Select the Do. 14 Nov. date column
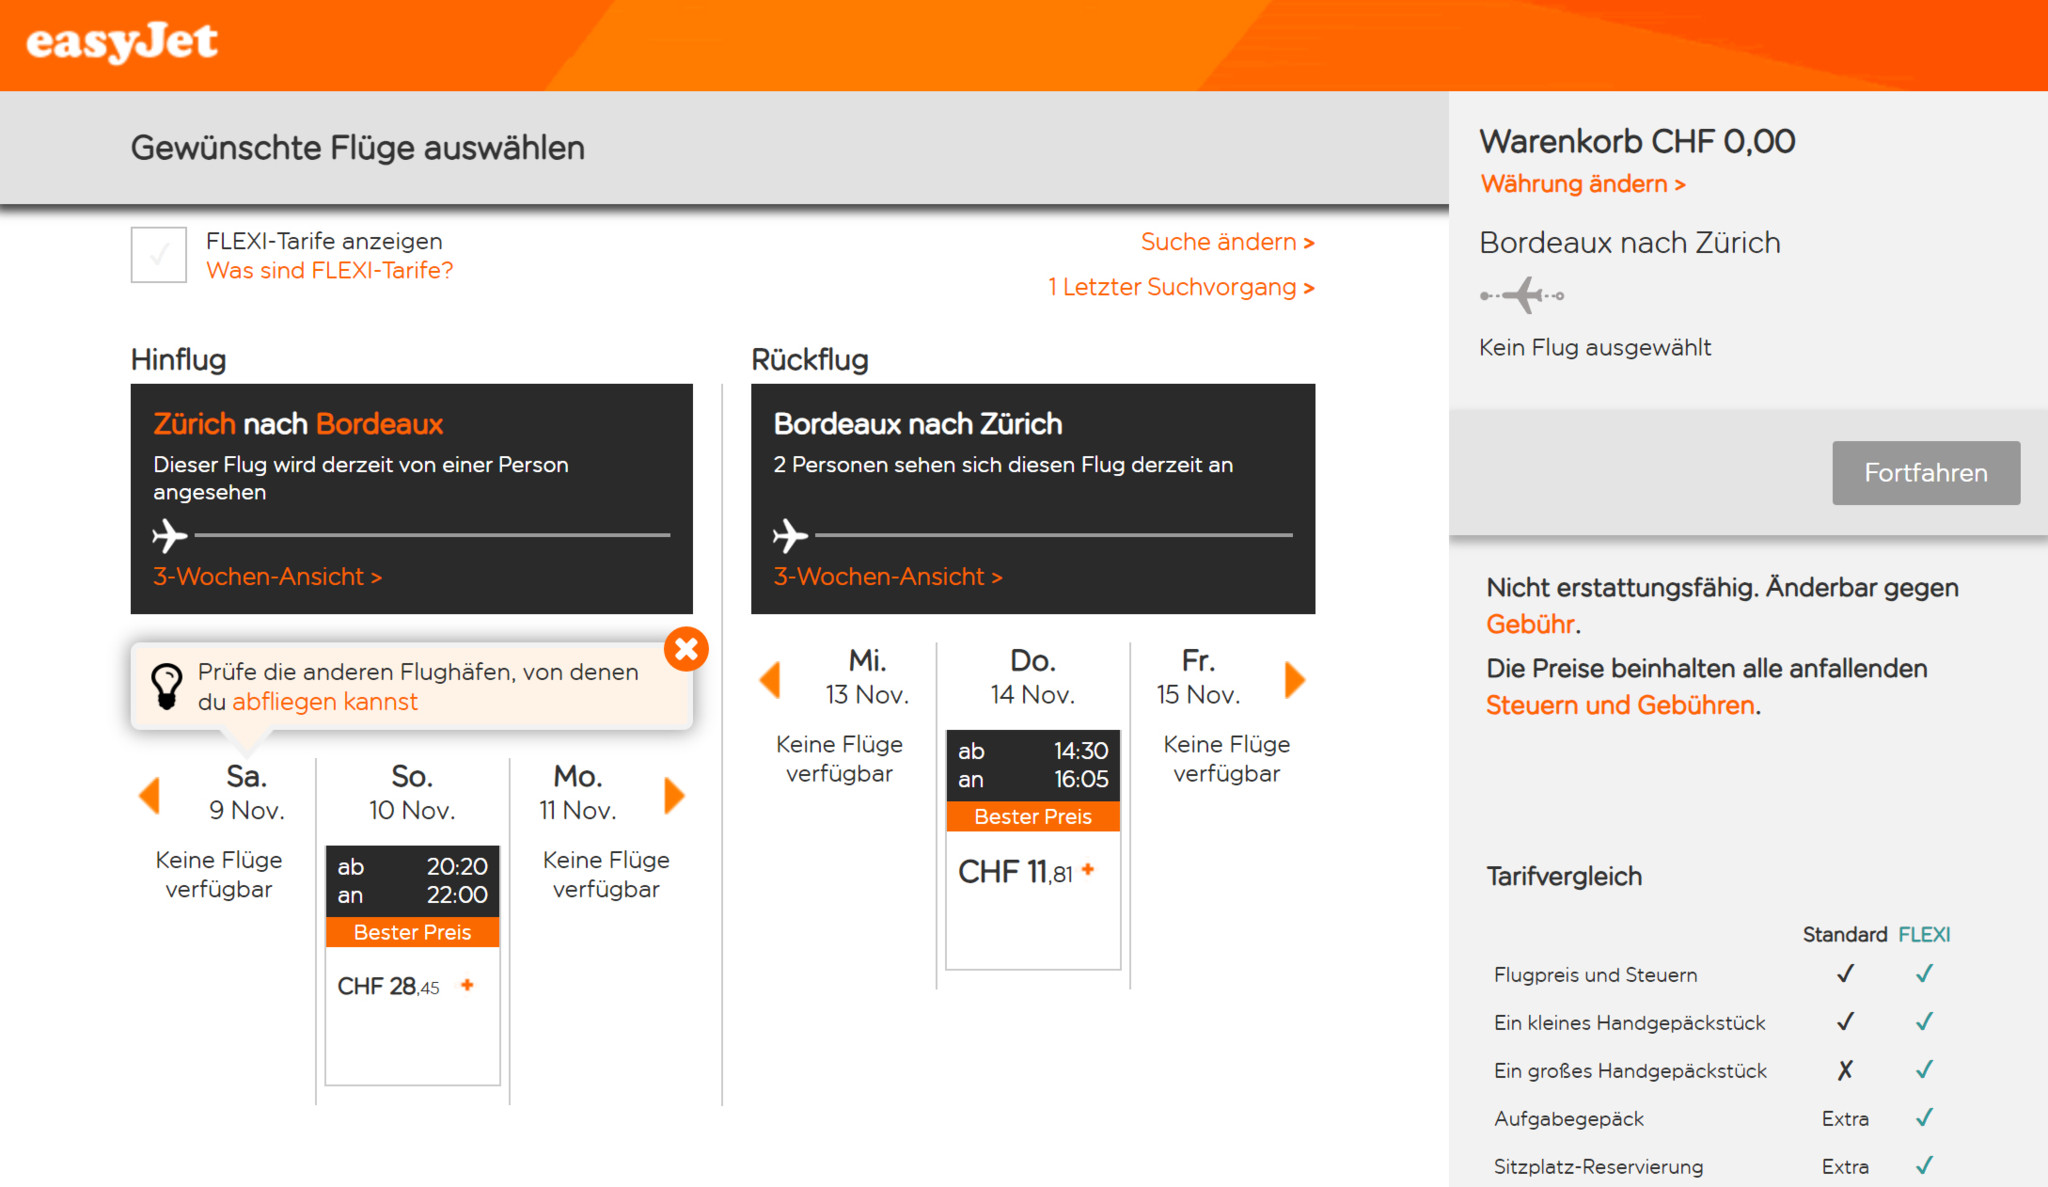This screenshot has width=2048, height=1187. 1032,677
